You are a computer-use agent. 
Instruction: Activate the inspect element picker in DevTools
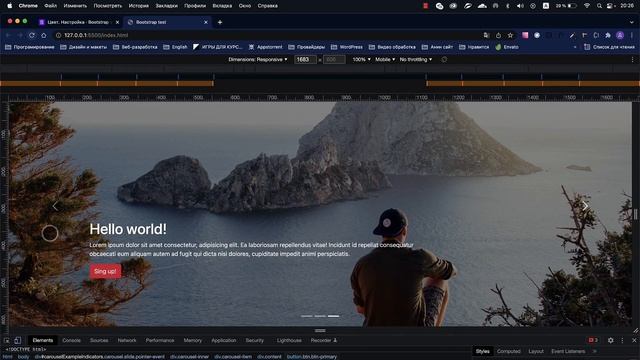point(7,340)
